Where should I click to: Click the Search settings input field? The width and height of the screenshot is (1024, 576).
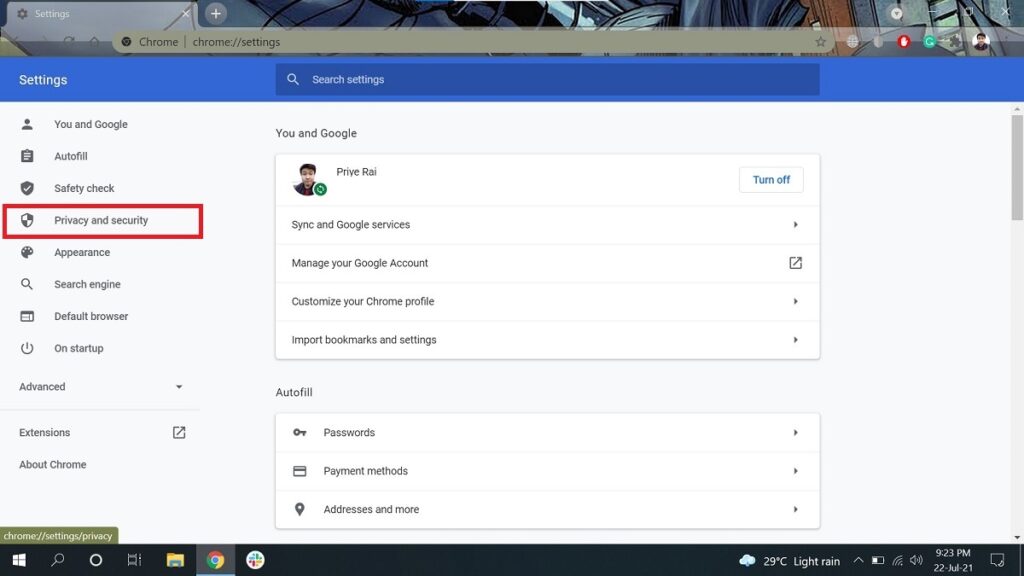coord(560,79)
